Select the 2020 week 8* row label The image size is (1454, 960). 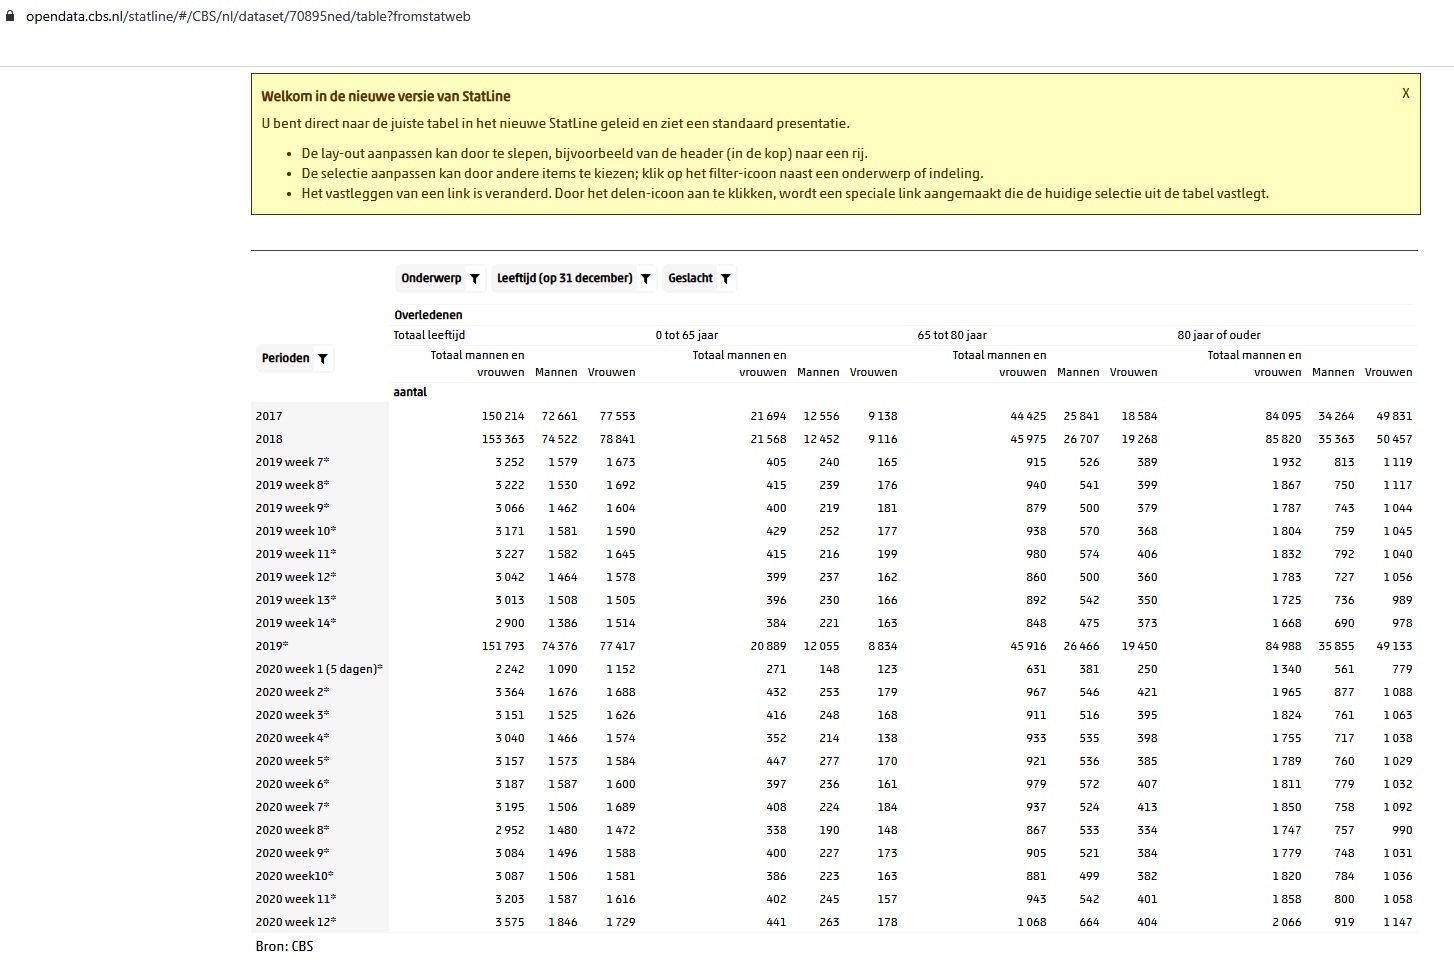pyautogui.click(x=292, y=830)
